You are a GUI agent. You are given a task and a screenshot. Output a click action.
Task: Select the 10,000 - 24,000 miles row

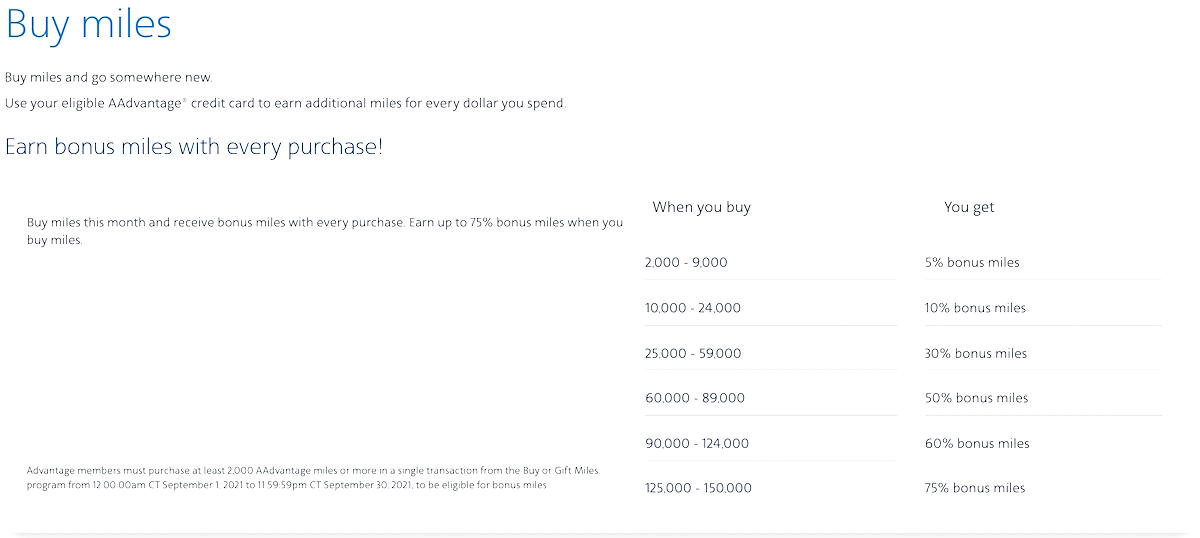click(904, 308)
